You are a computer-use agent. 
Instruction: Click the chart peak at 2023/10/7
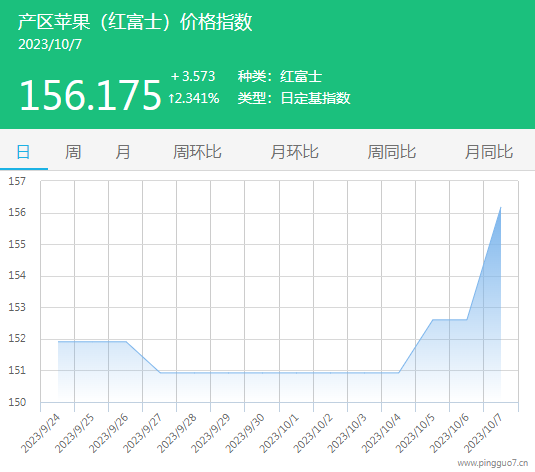tap(501, 207)
